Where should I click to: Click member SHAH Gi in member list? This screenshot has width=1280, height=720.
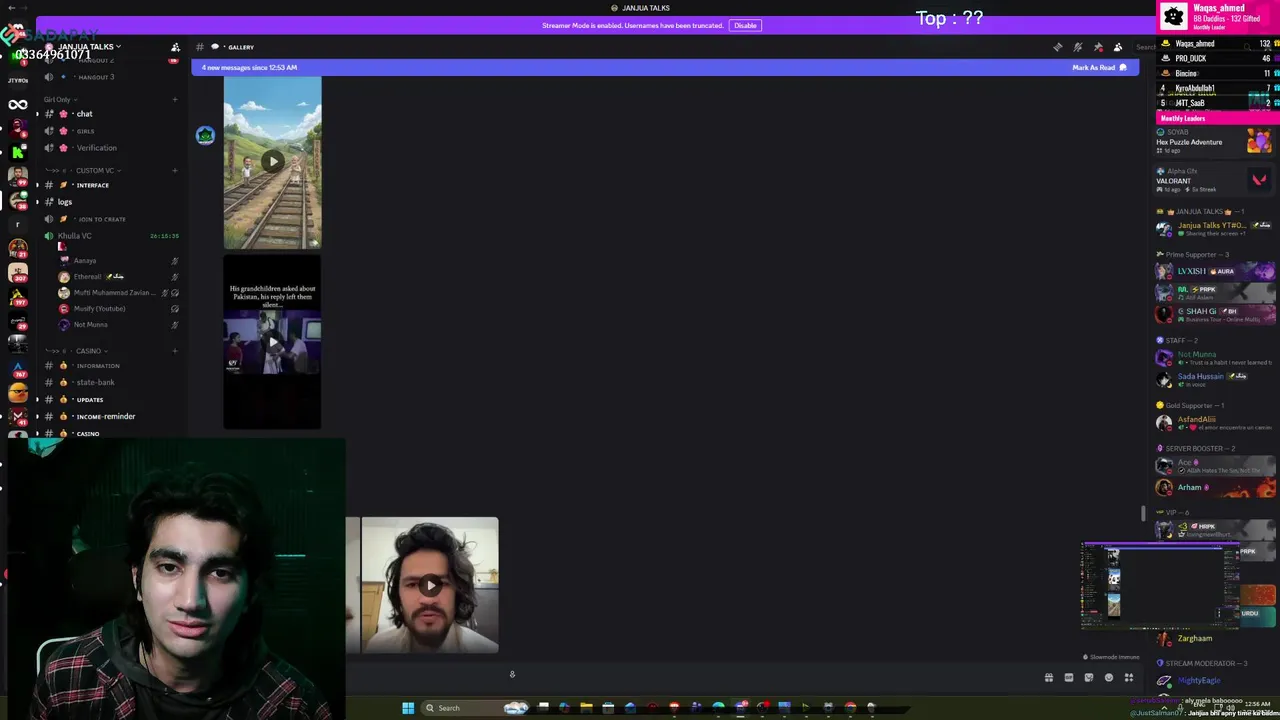click(1216, 313)
